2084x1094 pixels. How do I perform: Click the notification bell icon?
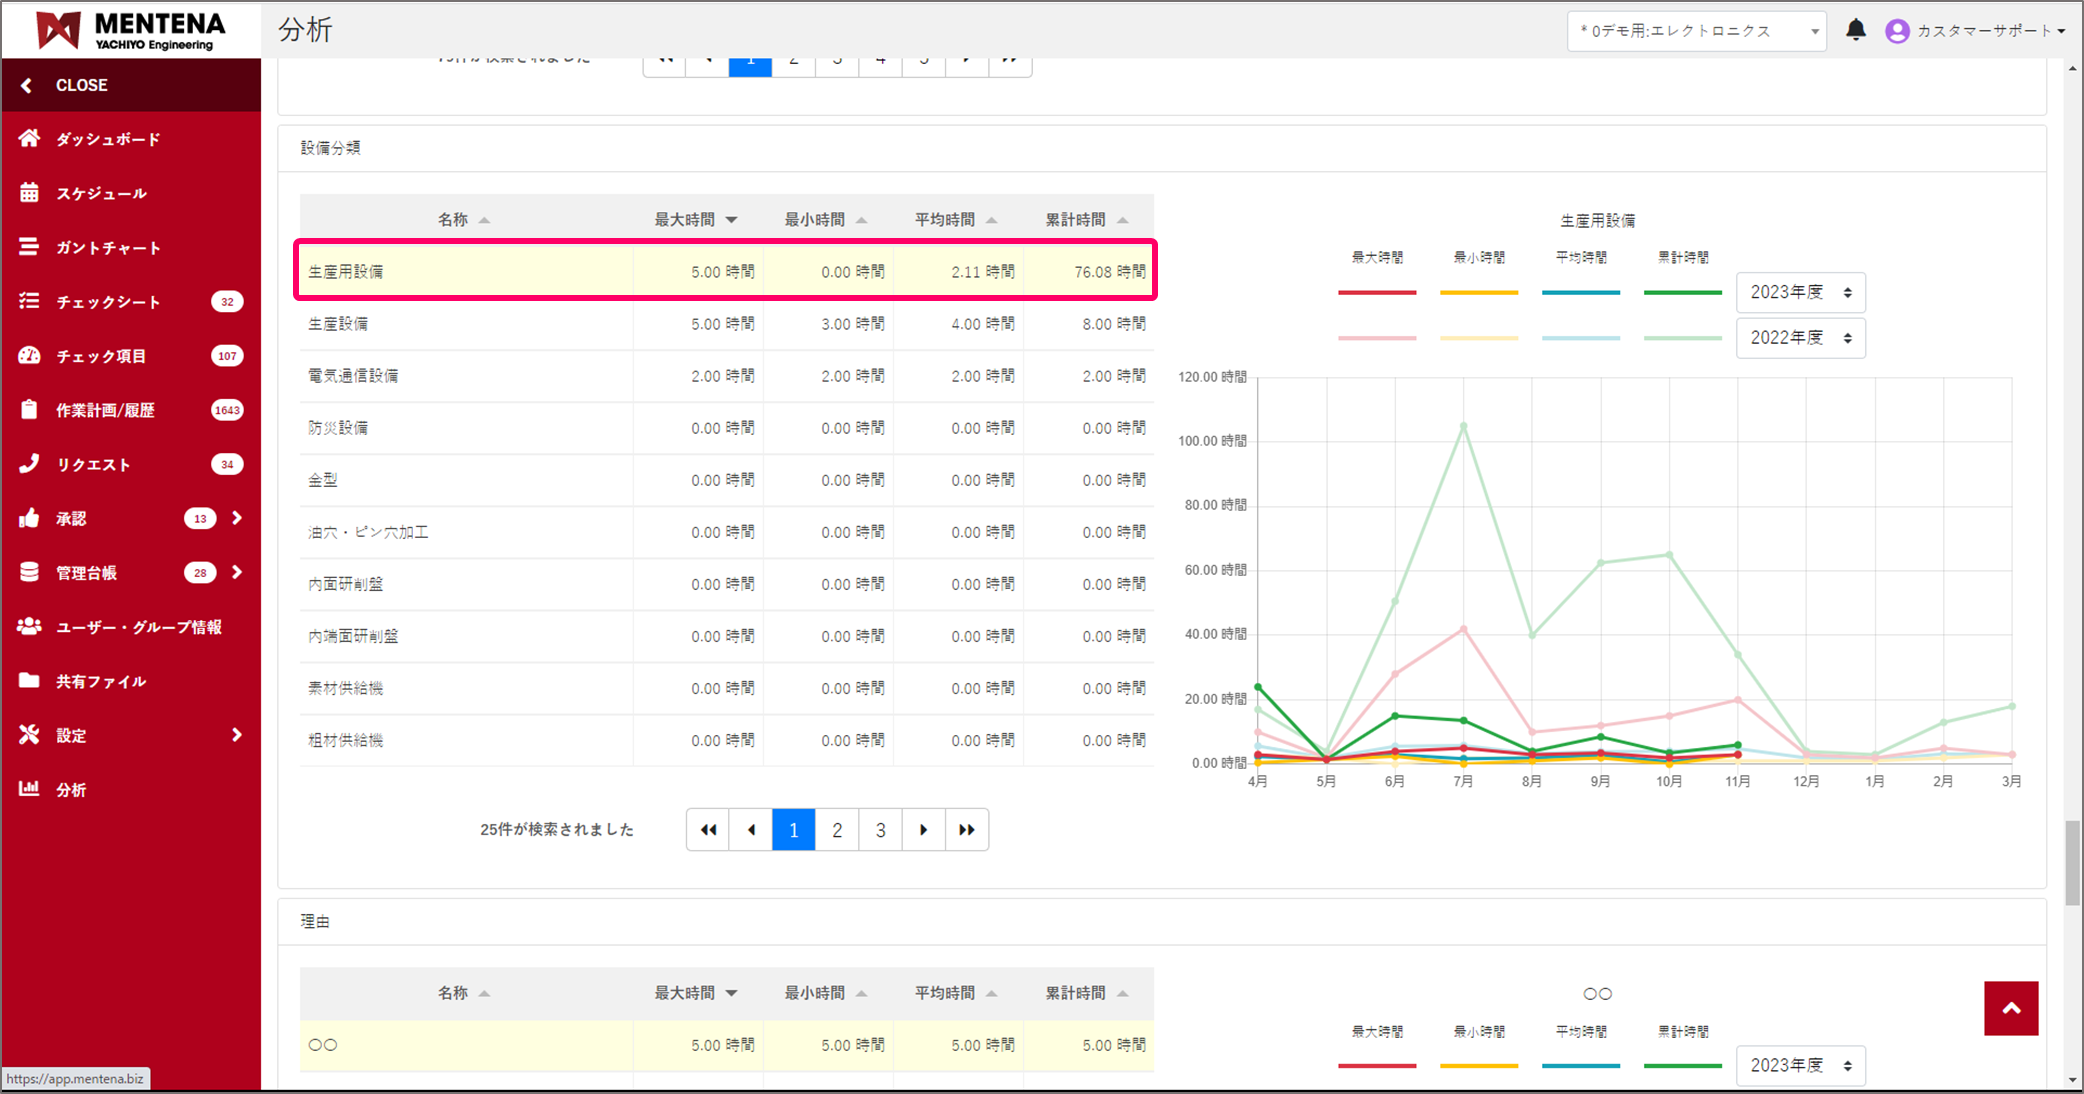[1855, 30]
